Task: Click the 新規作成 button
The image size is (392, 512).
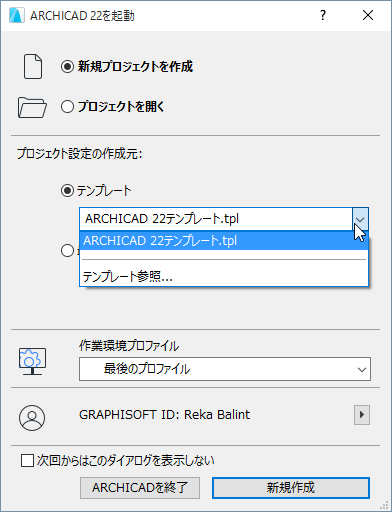Action: tap(291, 488)
